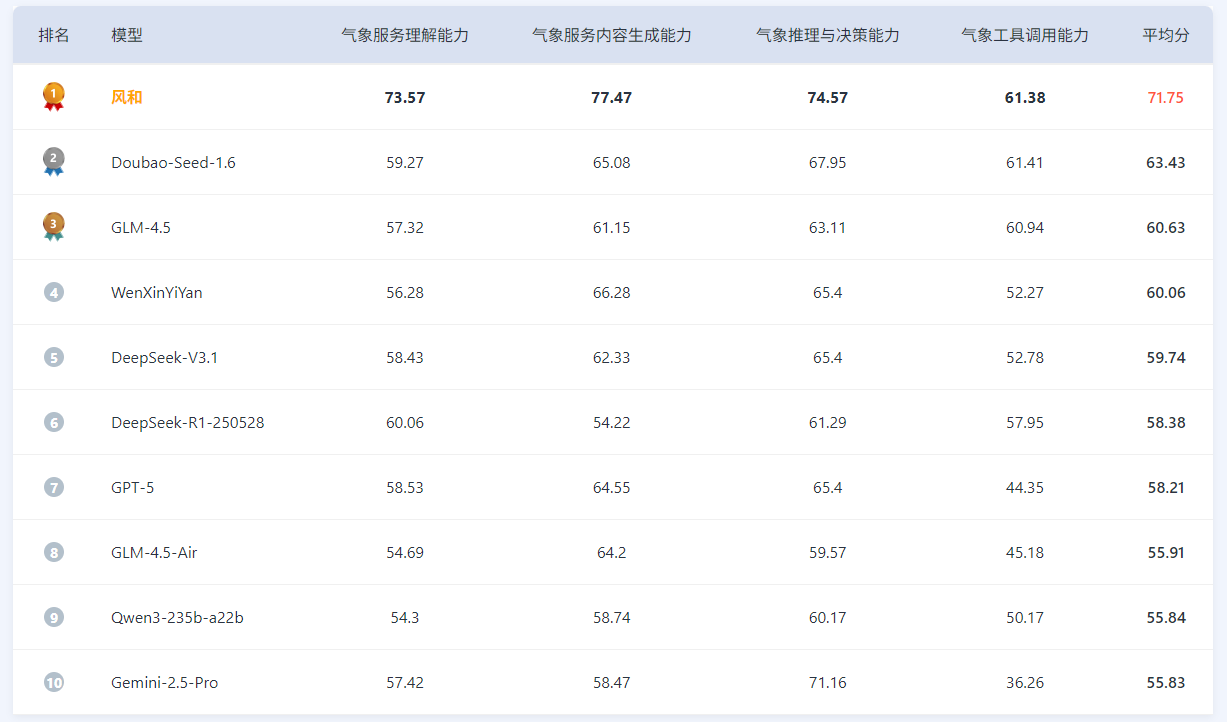This screenshot has height=722, width=1227.
Task: Click the 59.27 score in Doubao row
Action: [x=405, y=162]
